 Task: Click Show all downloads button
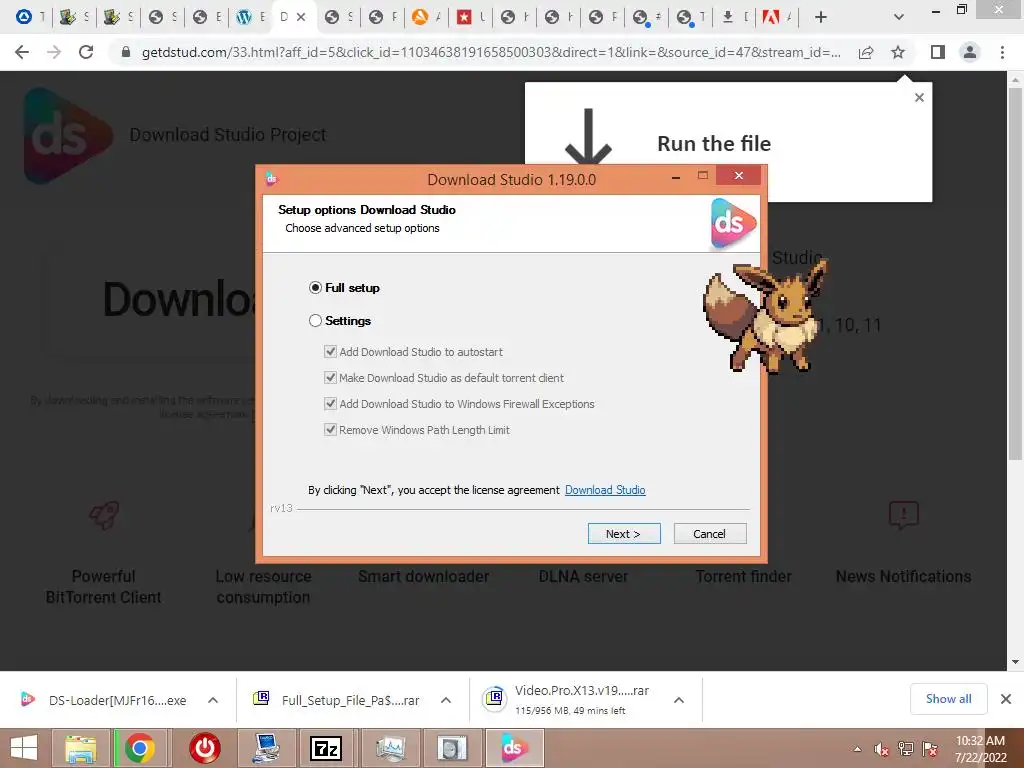[948, 699]
